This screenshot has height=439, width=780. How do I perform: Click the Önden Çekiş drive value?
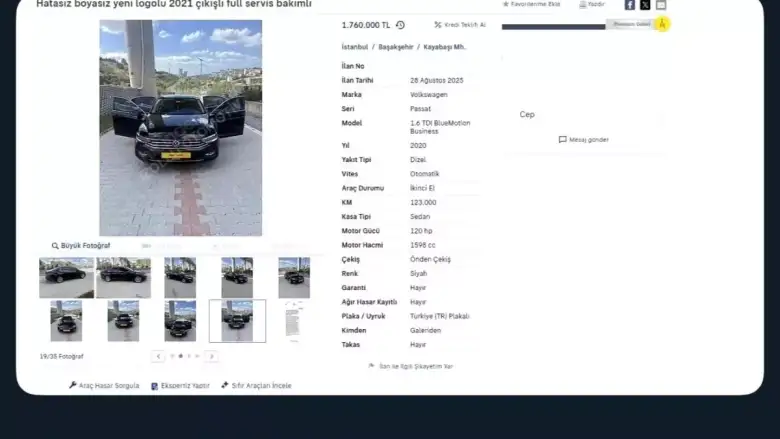coord(430,260)
